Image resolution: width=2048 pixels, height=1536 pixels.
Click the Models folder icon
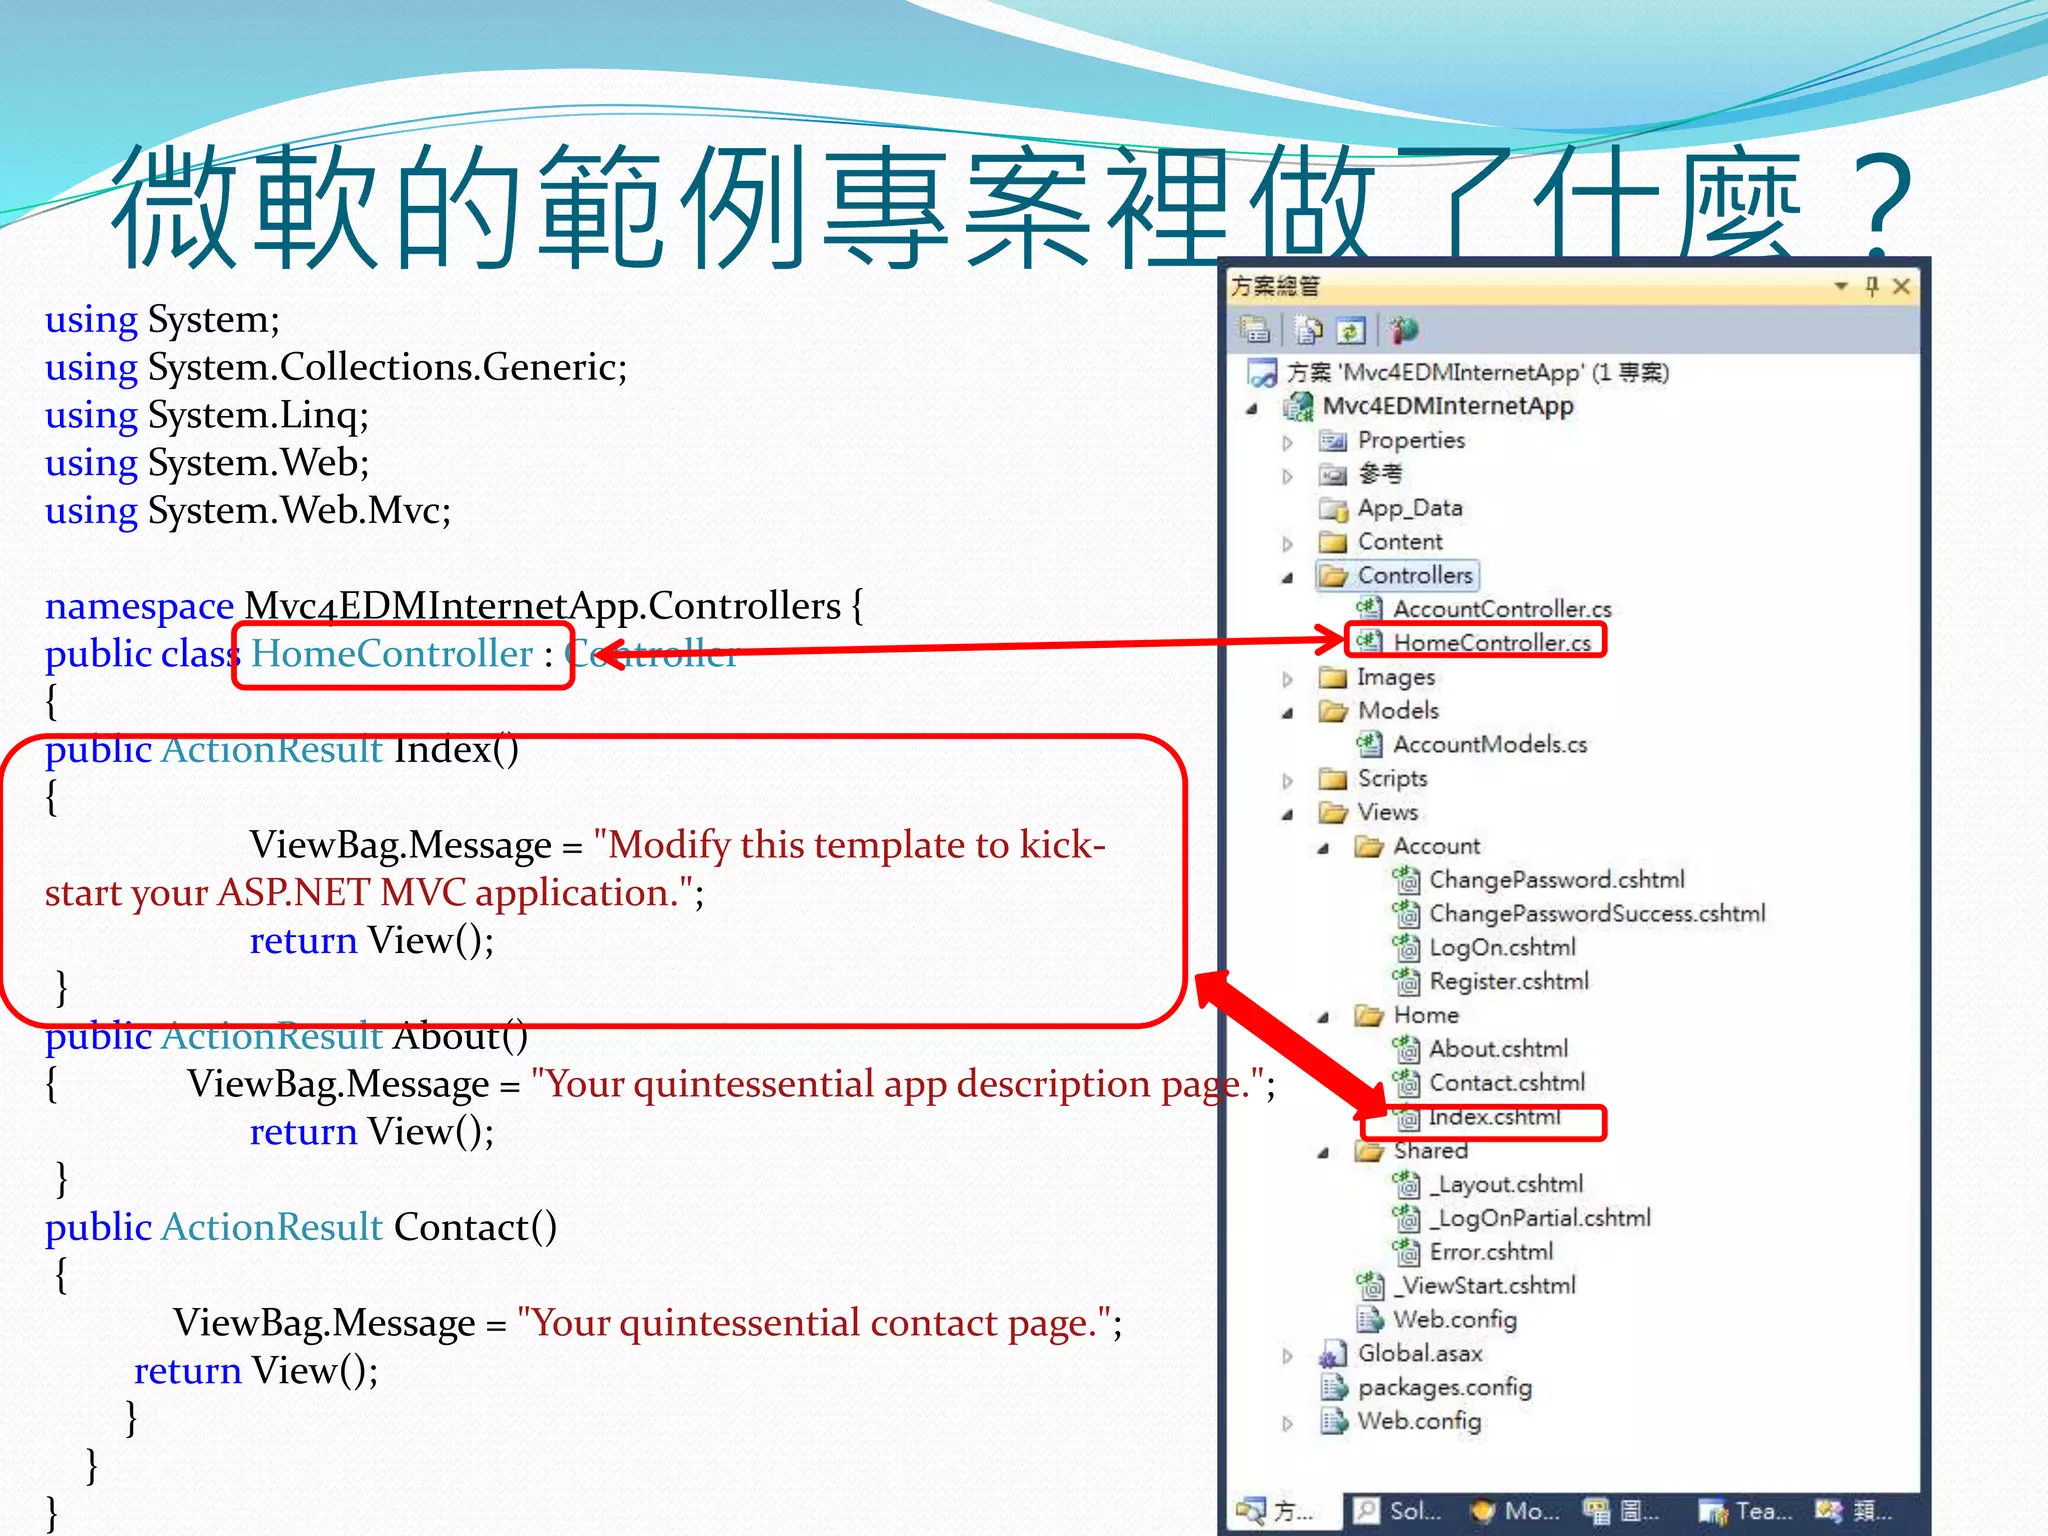click(x=1333, y=711)
